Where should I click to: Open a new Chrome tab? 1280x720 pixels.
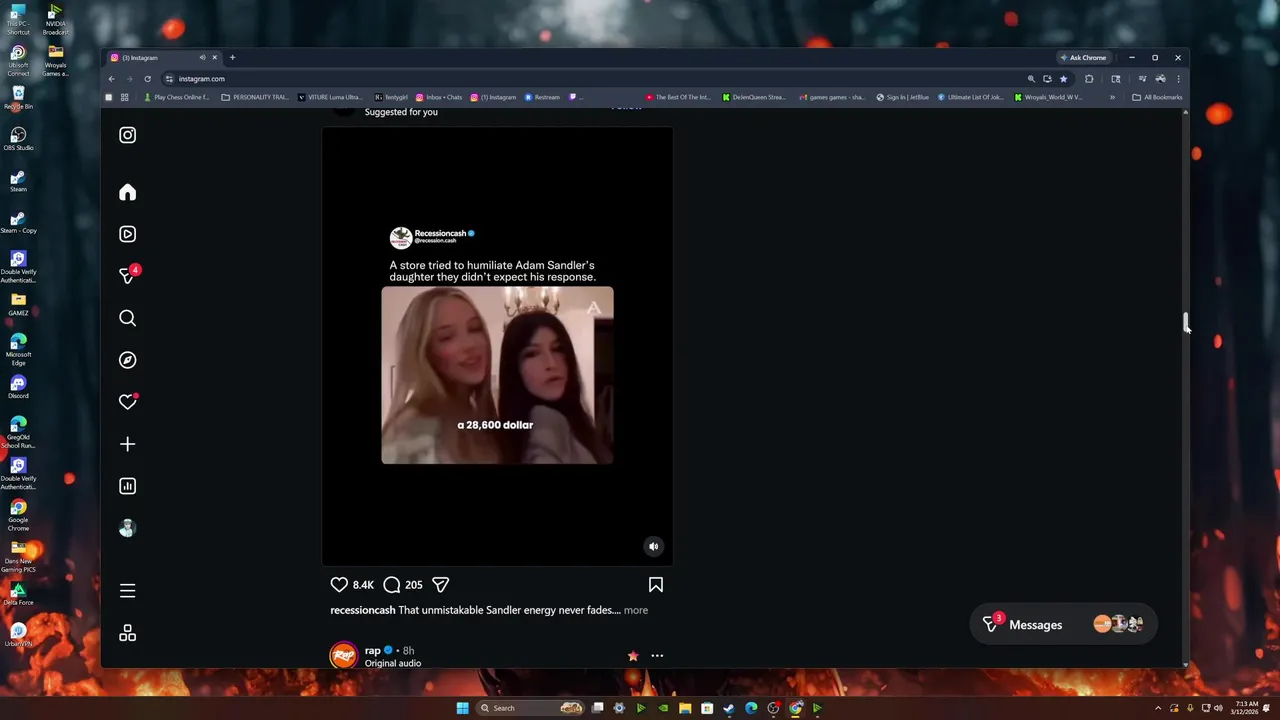click(x=232, y=58)
